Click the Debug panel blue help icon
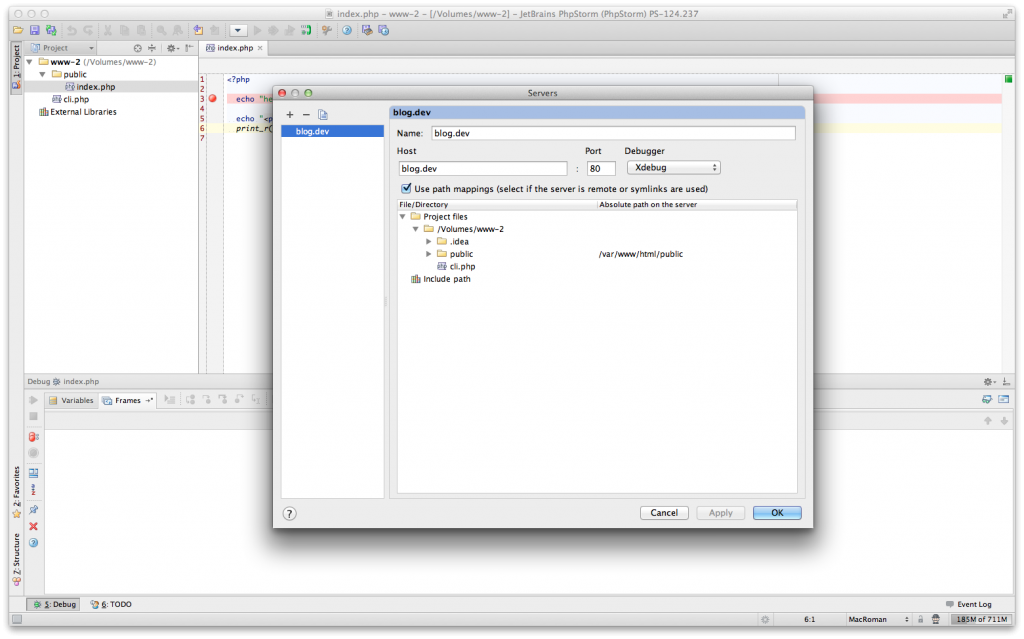 (33, 543)
